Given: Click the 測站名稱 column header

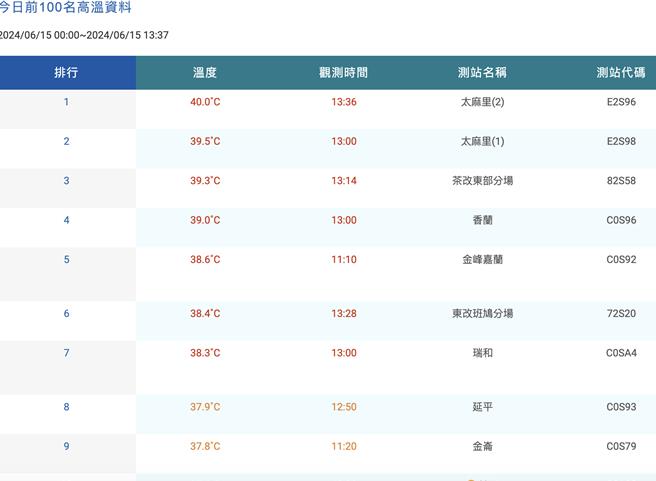Looking at the screenshot, I should click(x=482, y=72).
